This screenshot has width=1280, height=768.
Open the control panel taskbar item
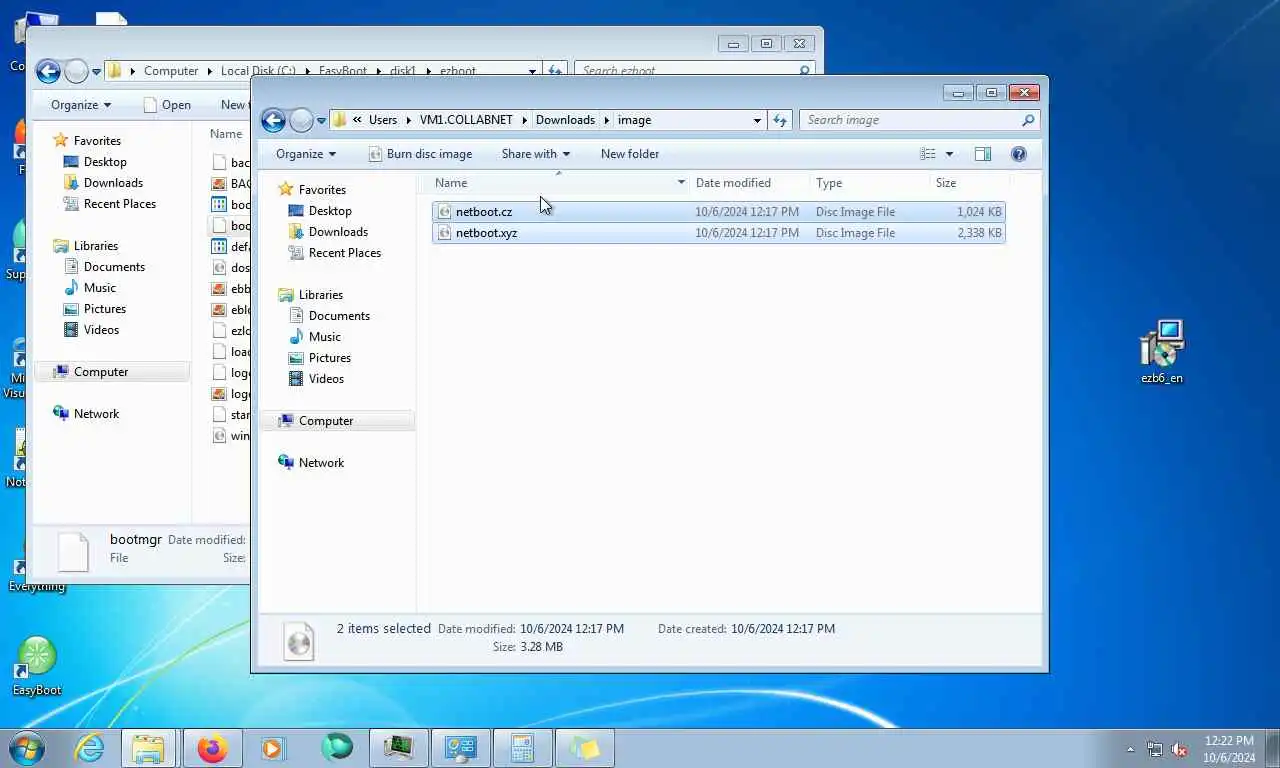(x=460, y=748)
